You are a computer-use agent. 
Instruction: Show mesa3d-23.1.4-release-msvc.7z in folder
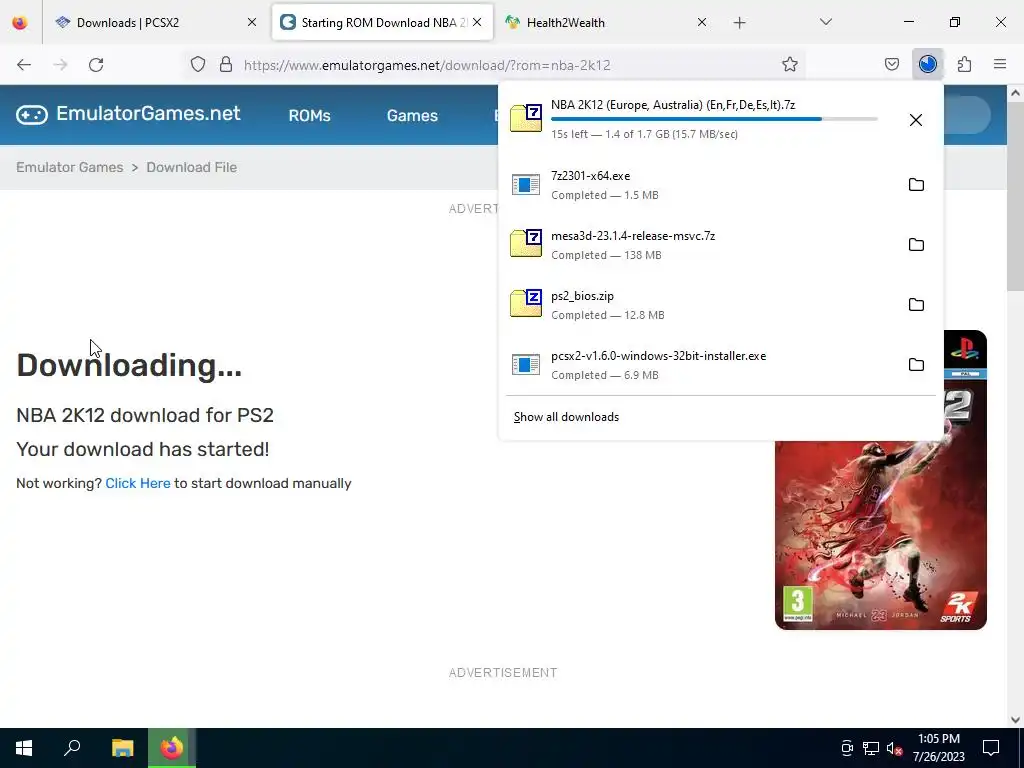click(x=916, y=245)
